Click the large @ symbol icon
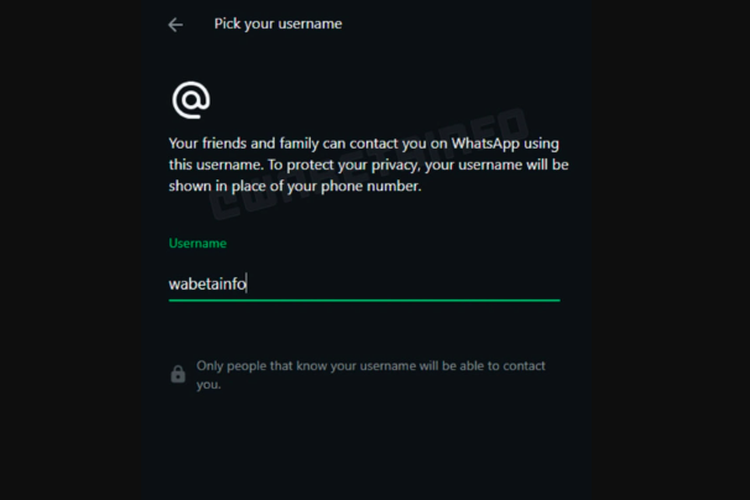The height and width of the screenshot is (500, 750). (x=190, y=100)
